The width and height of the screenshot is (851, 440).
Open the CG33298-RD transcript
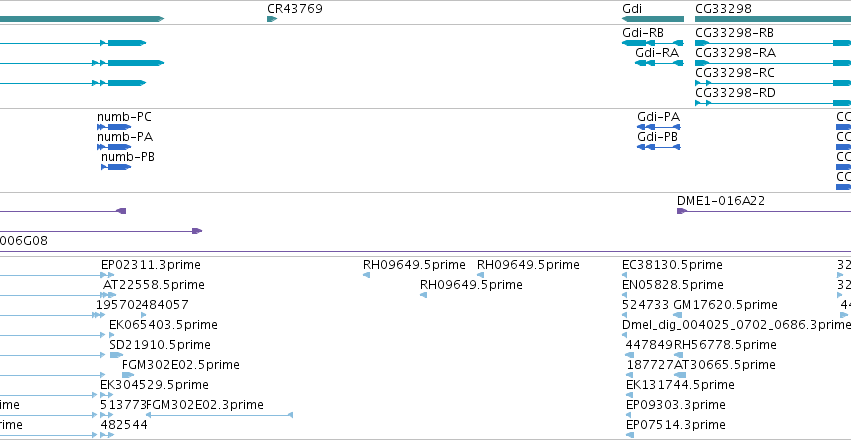(x=770, y=103)
